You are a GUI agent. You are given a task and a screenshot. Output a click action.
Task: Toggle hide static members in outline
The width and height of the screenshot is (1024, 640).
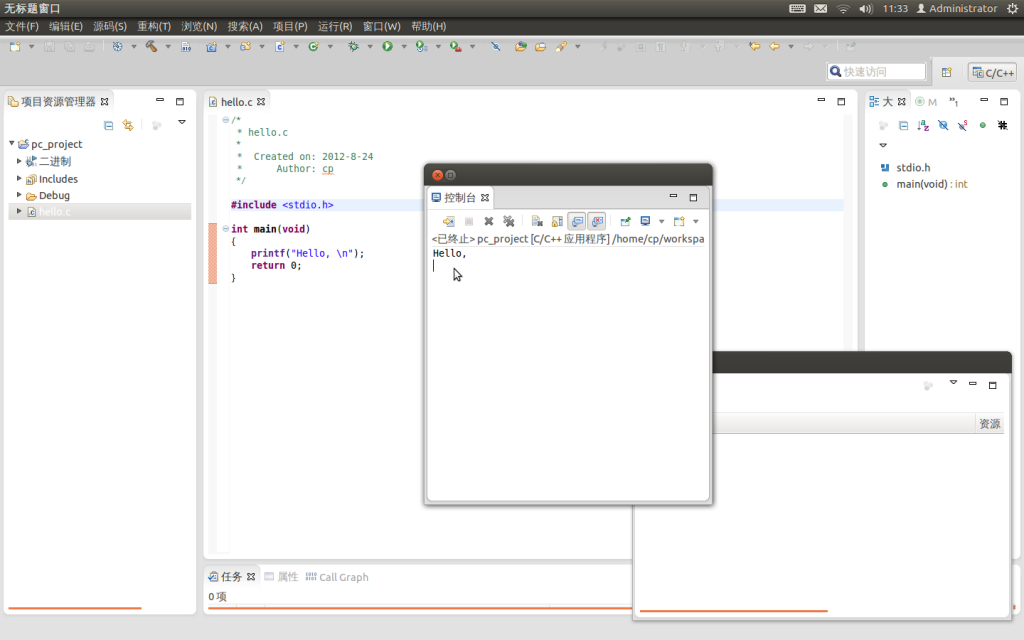[x=962, y=125]
